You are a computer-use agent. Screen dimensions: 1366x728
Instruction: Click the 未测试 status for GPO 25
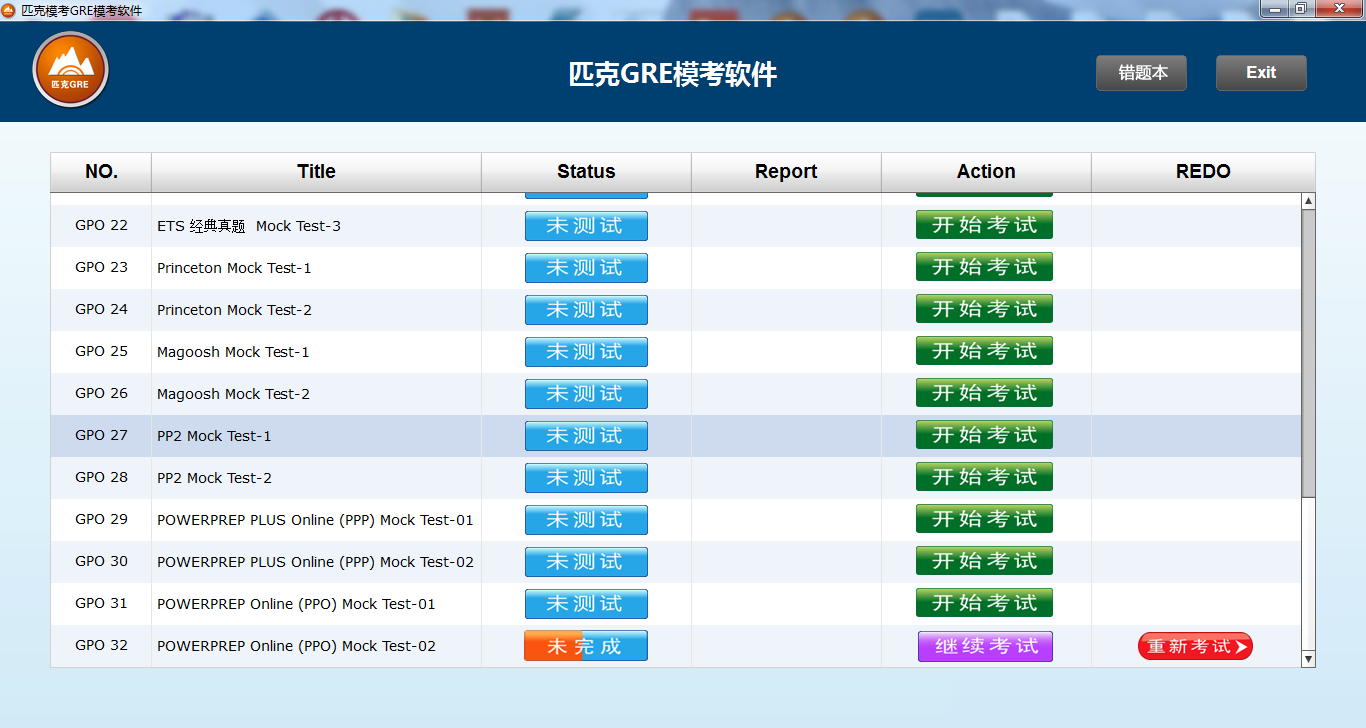586,352
